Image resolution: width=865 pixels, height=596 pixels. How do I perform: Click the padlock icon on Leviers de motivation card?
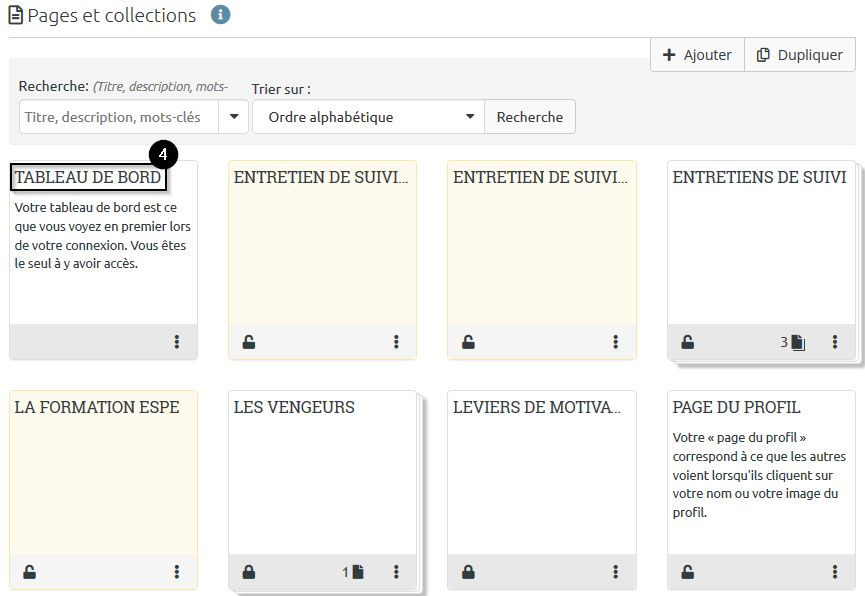pos(468,572)
